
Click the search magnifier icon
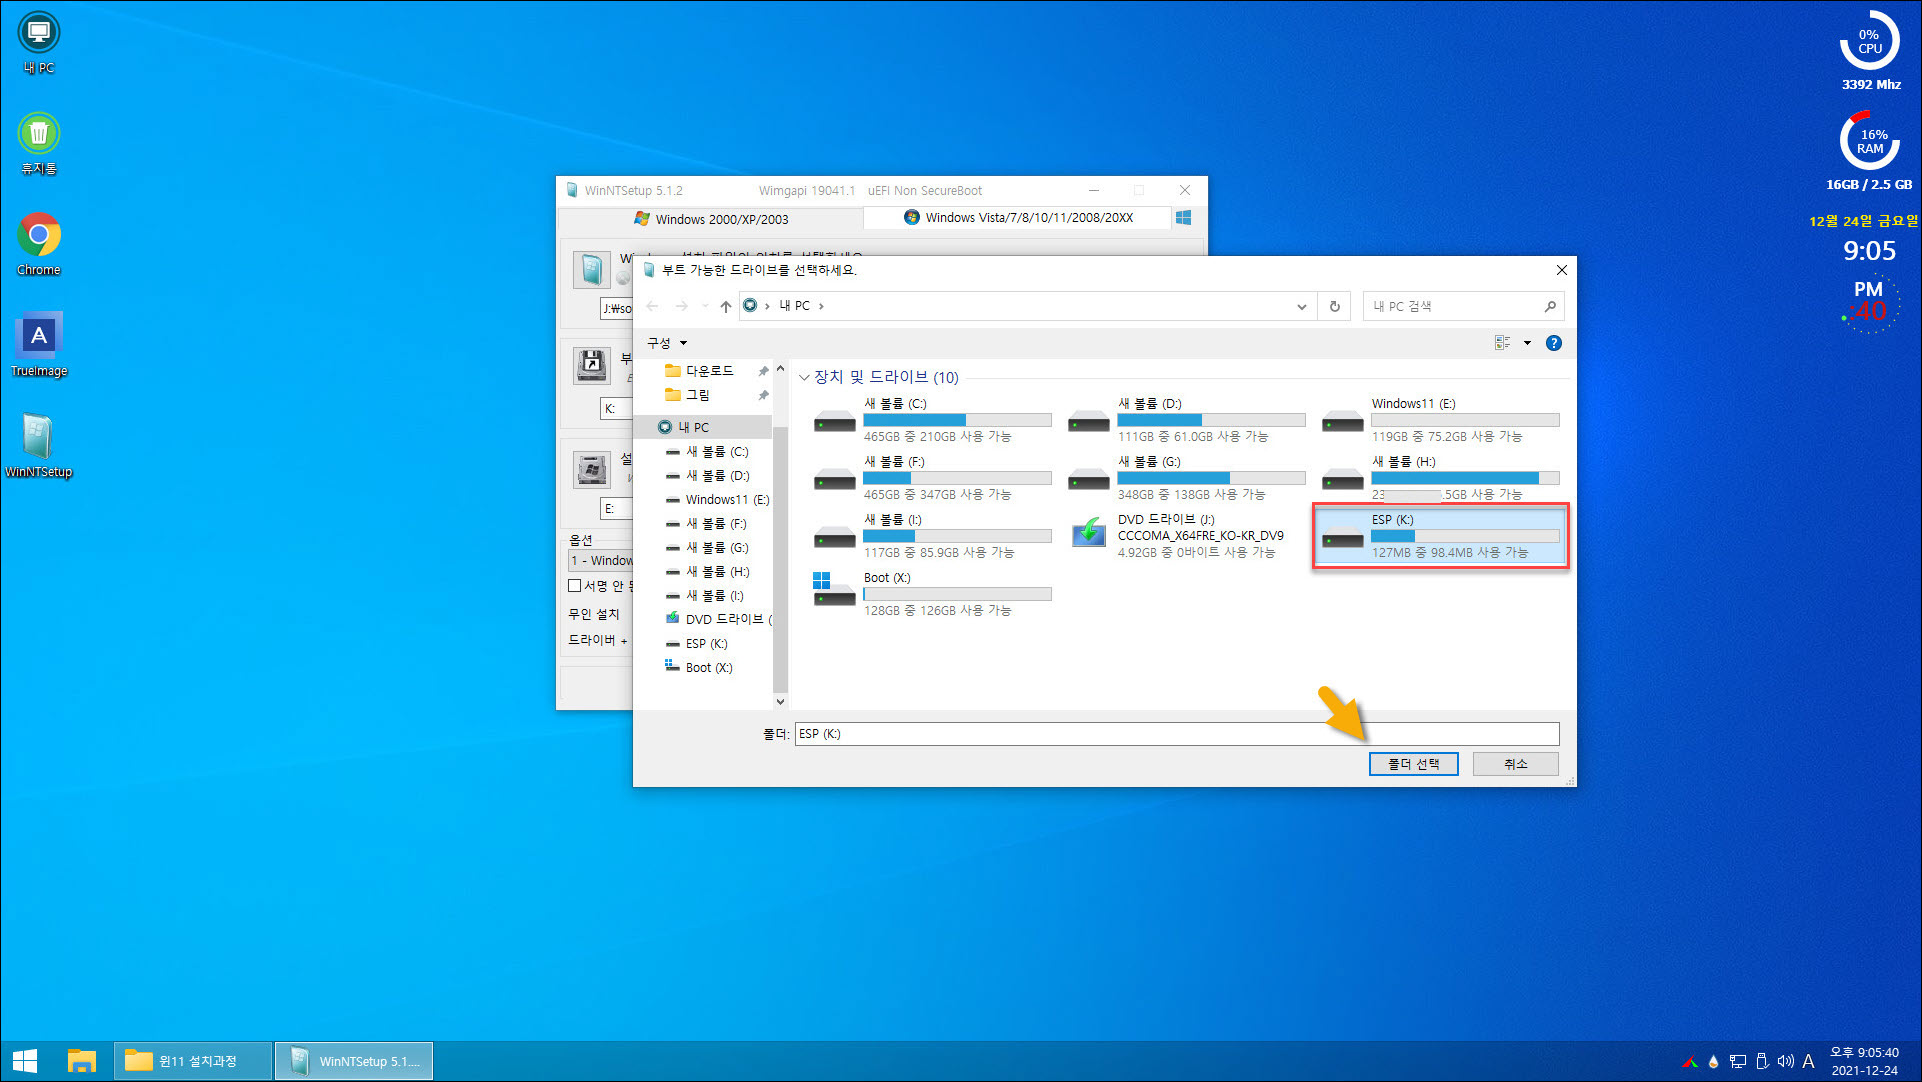[1550, 306]
